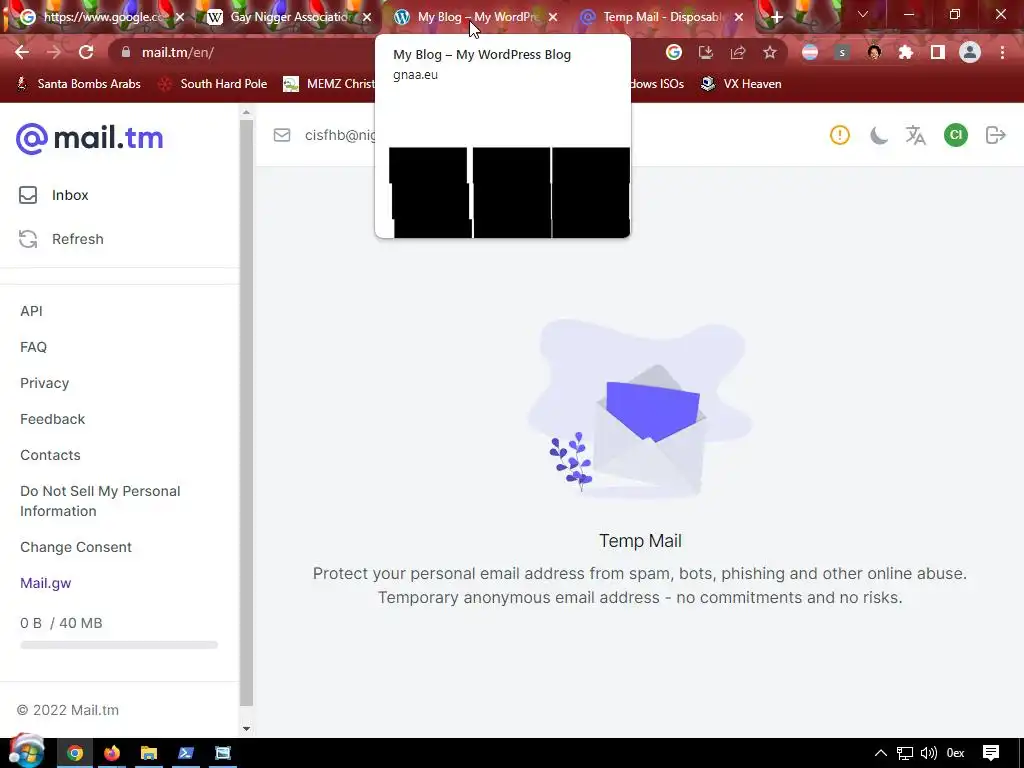Close the My Blog WordPress tab
This screenshot has height=768, width=1024.
tap(553, 17)
